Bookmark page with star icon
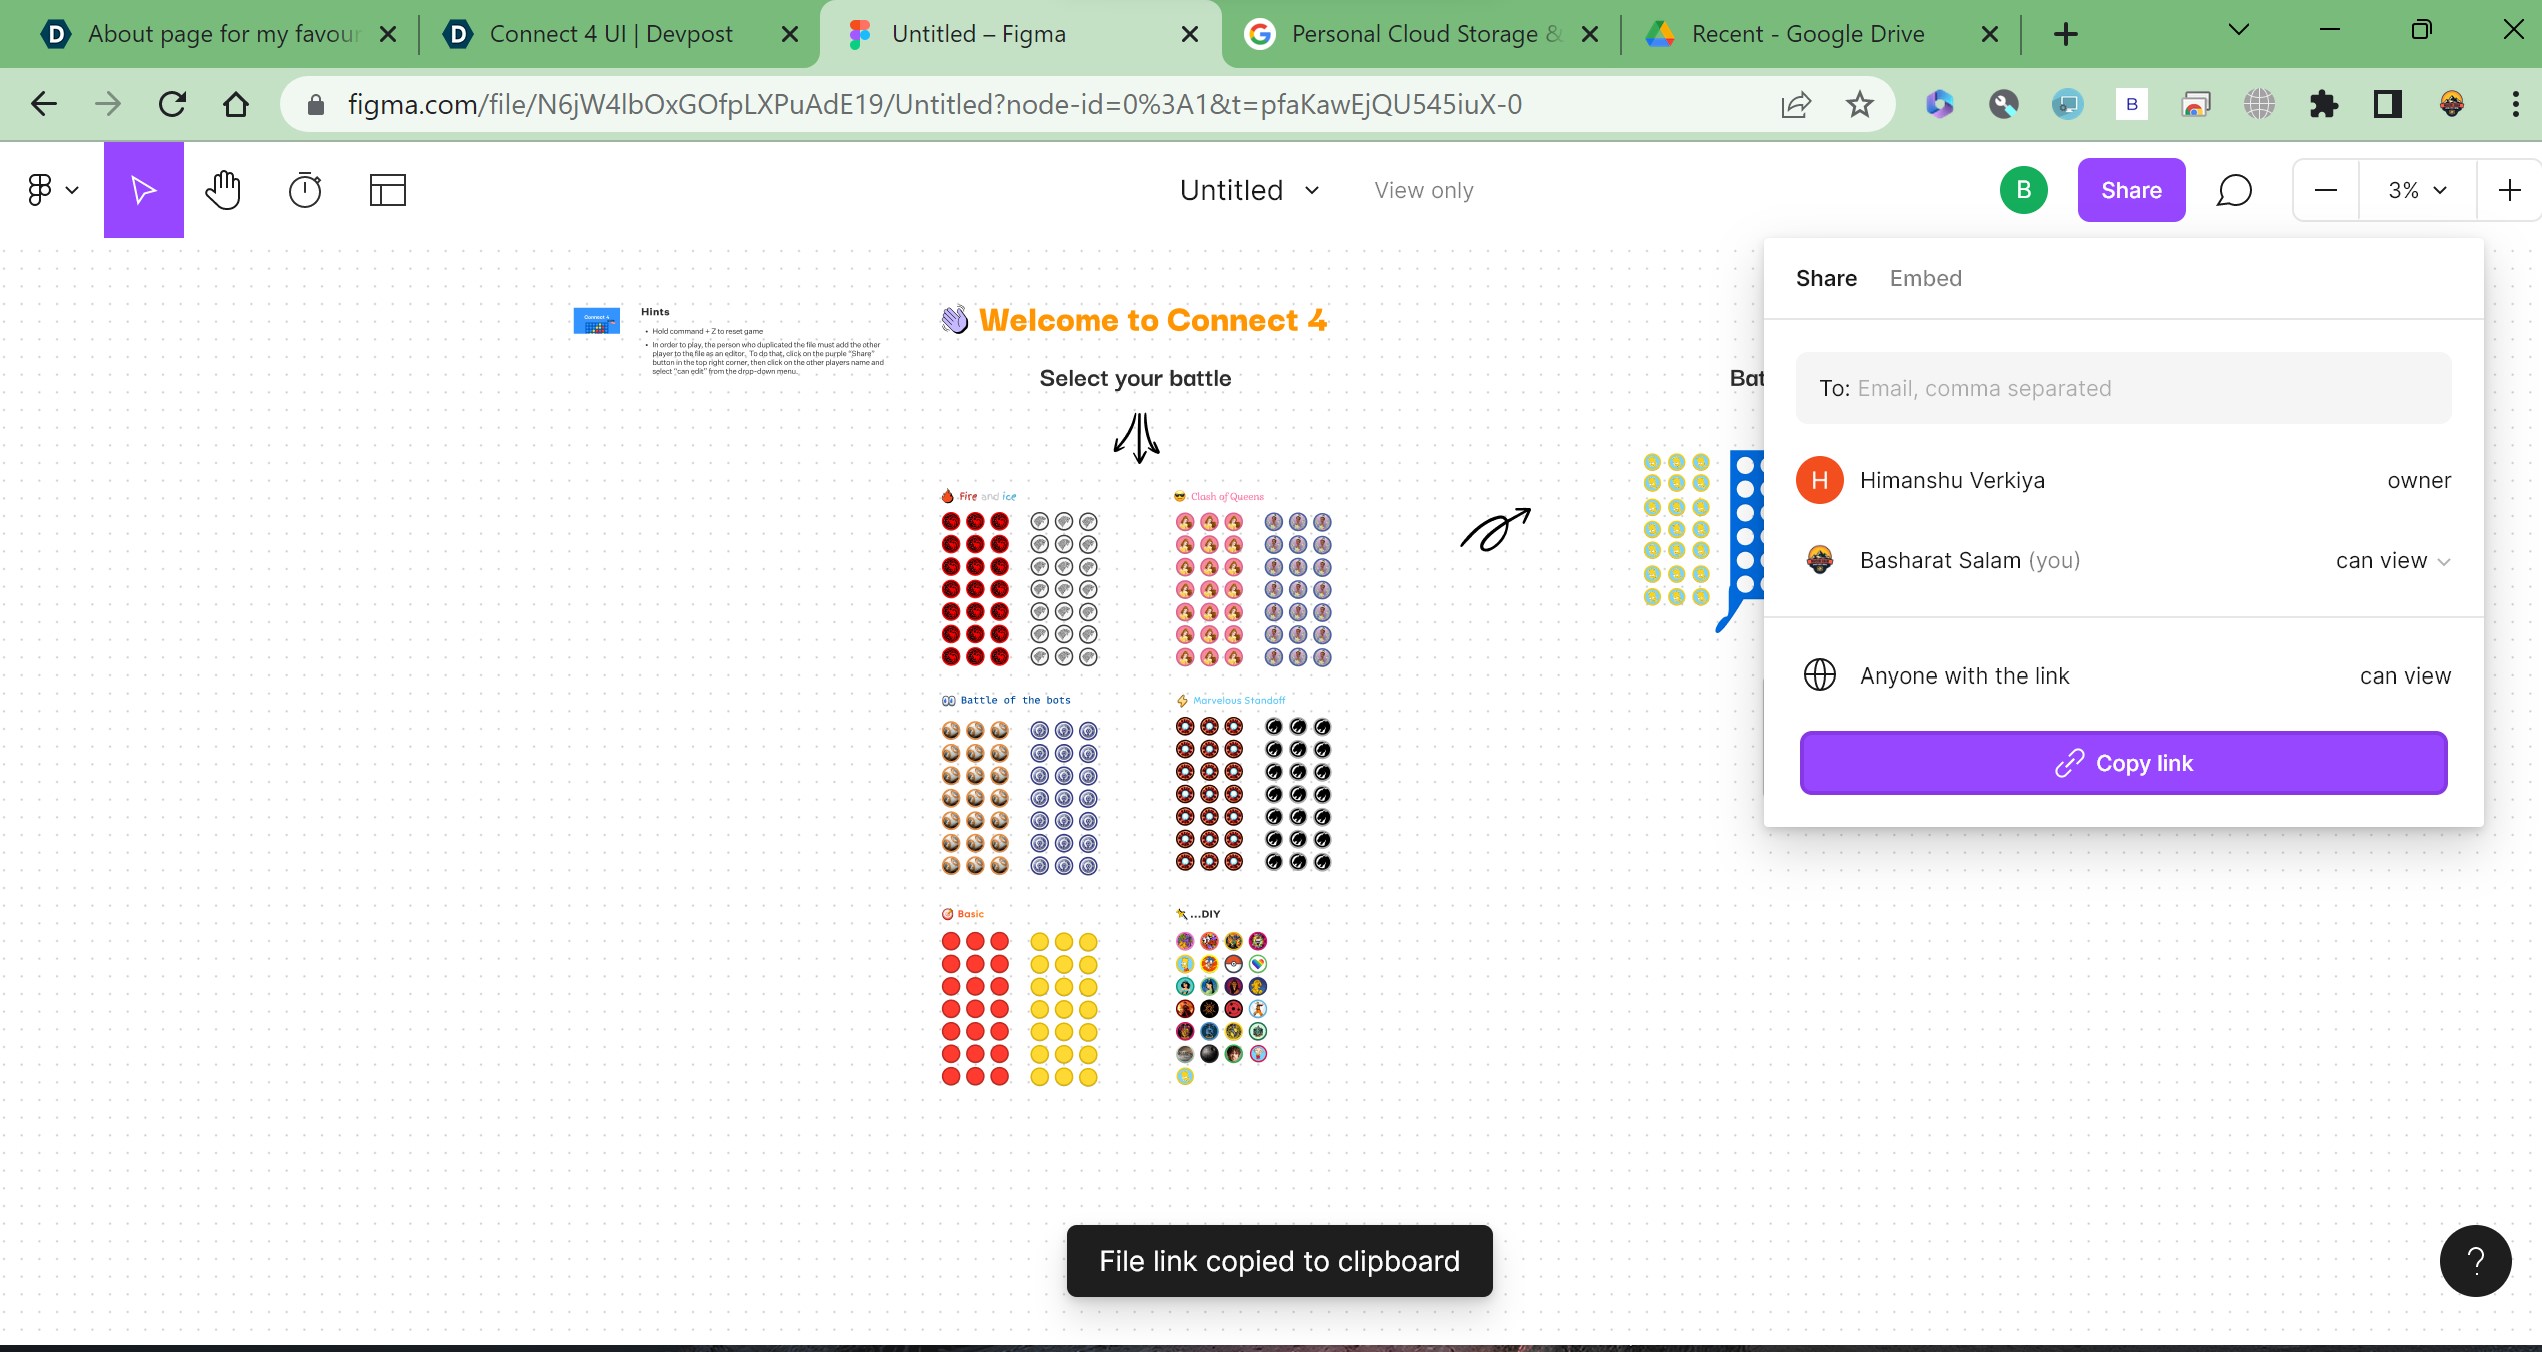The width and height of the screenshot is (2542, 1352). coord(1859,104)
